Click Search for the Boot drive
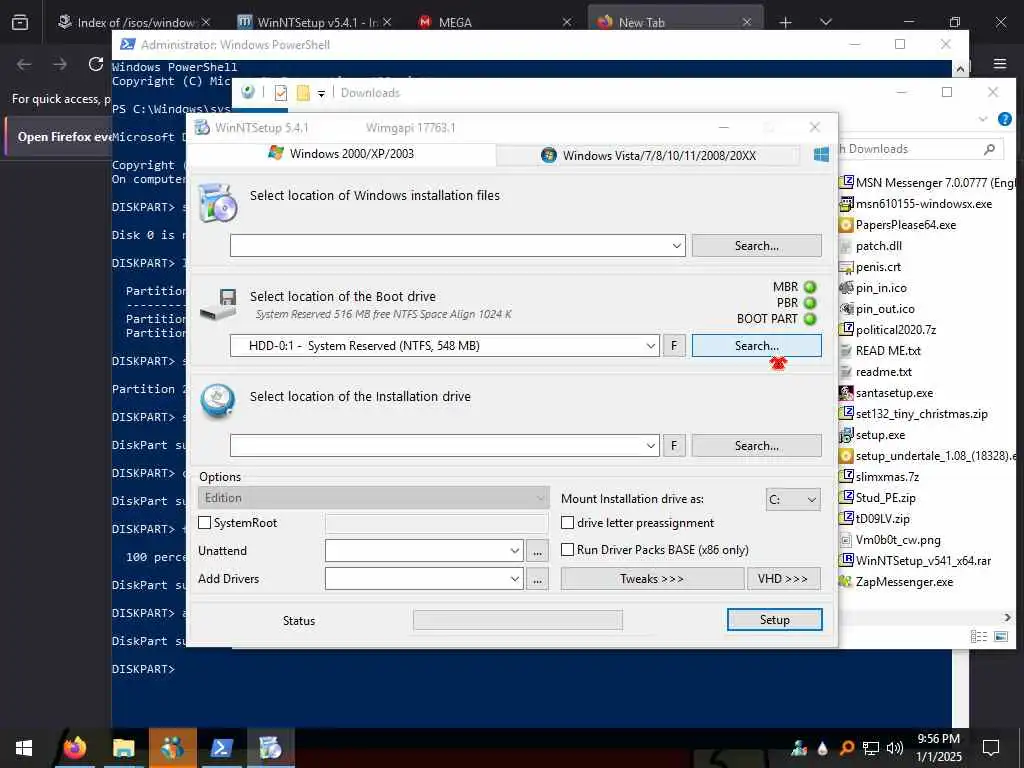 click(x=756, y=345)
